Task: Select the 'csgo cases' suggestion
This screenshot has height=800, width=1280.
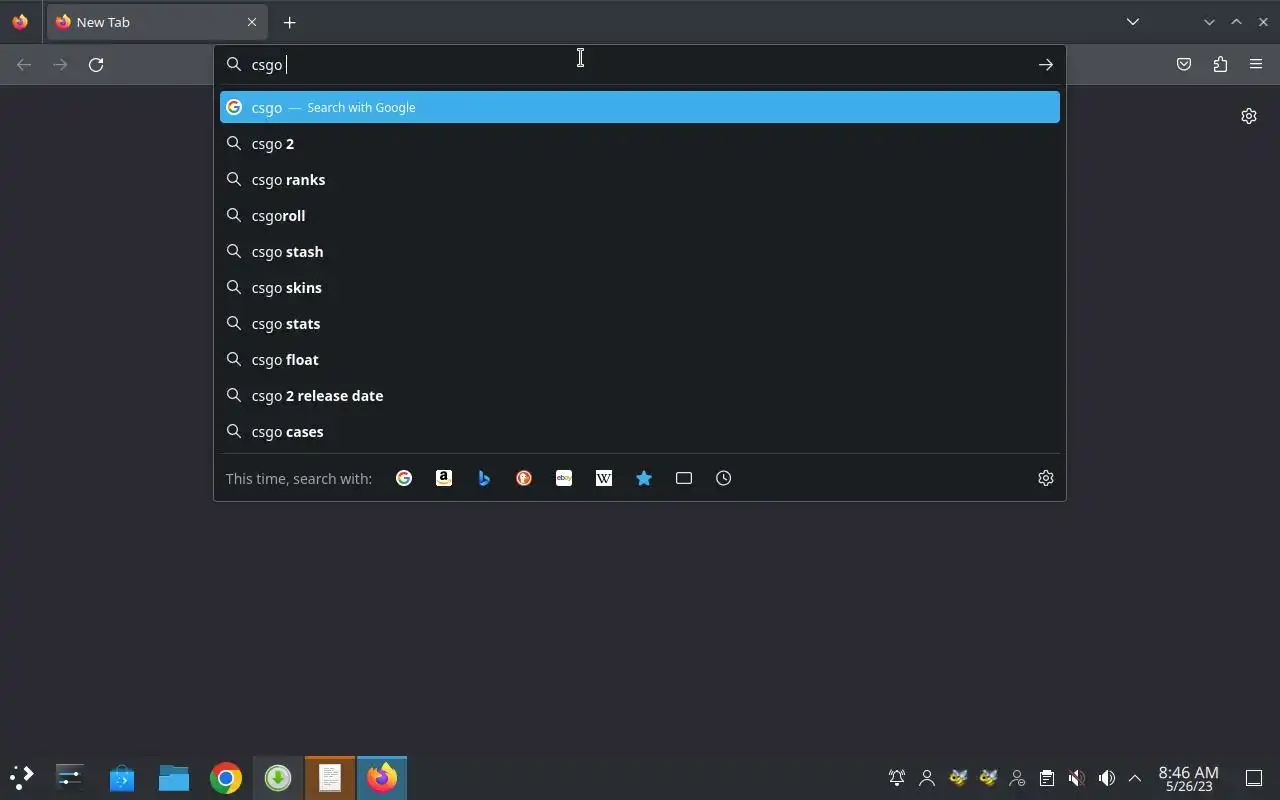Action: point(640,431)
